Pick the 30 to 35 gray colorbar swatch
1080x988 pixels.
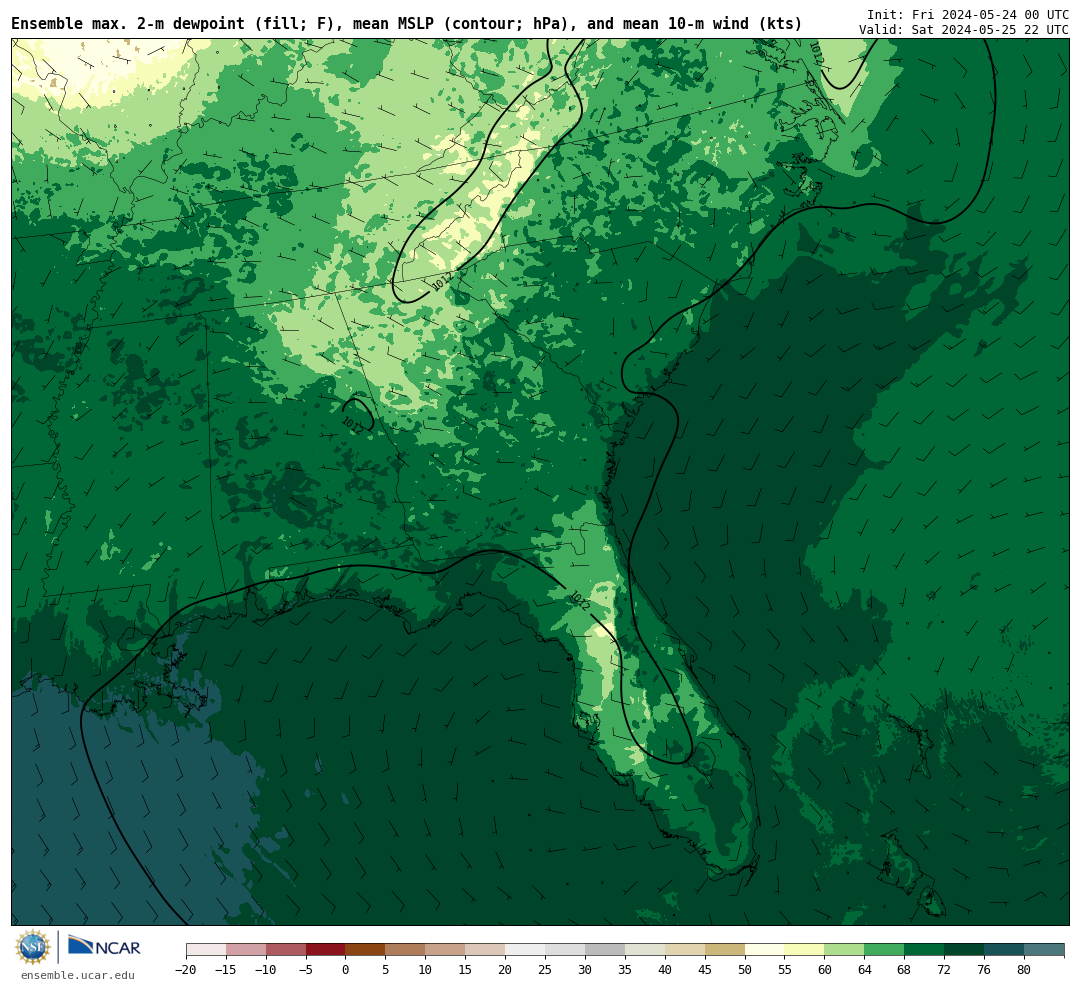(x=605, y=950)
